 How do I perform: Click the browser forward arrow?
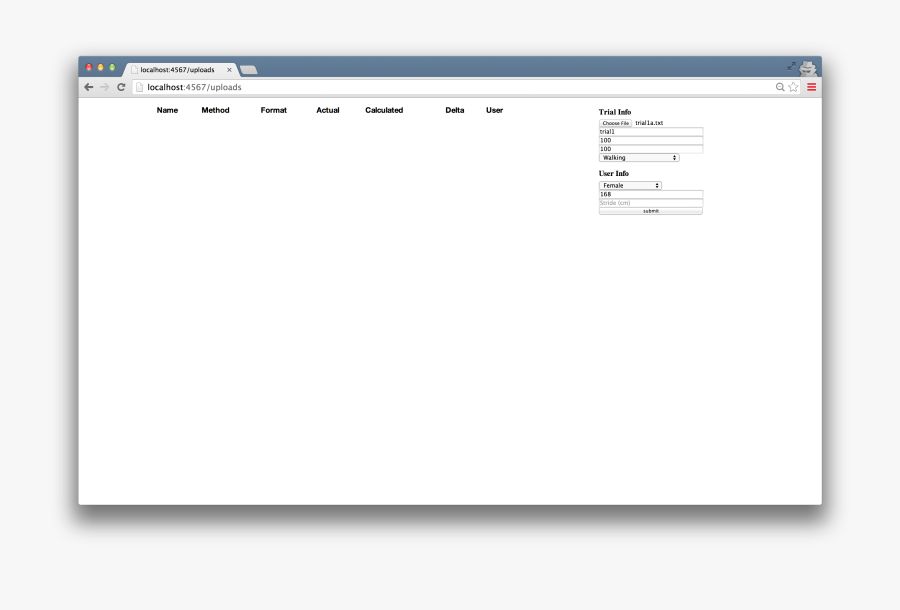click(104, 87)
